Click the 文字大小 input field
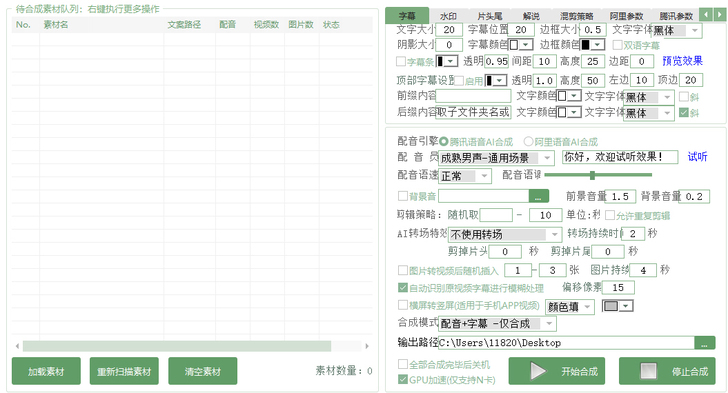The height and width of the screenshot is (393, 728). [449, 30]
